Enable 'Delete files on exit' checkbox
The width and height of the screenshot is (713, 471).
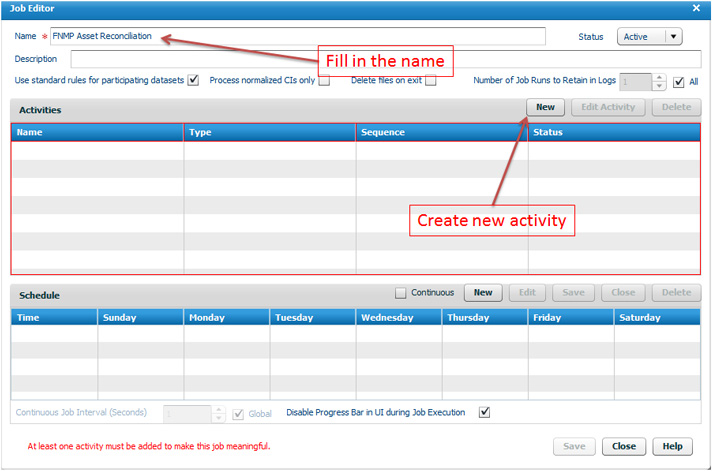pyautogui.click(x=431, y=81)
